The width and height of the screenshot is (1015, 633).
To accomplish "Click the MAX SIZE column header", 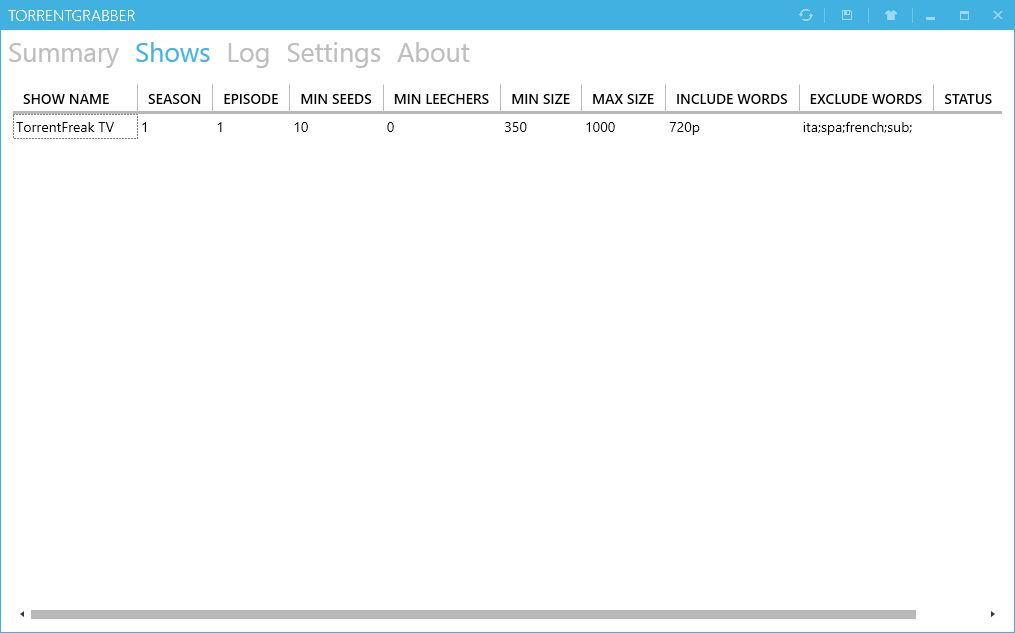I will (x=623, y=98).
